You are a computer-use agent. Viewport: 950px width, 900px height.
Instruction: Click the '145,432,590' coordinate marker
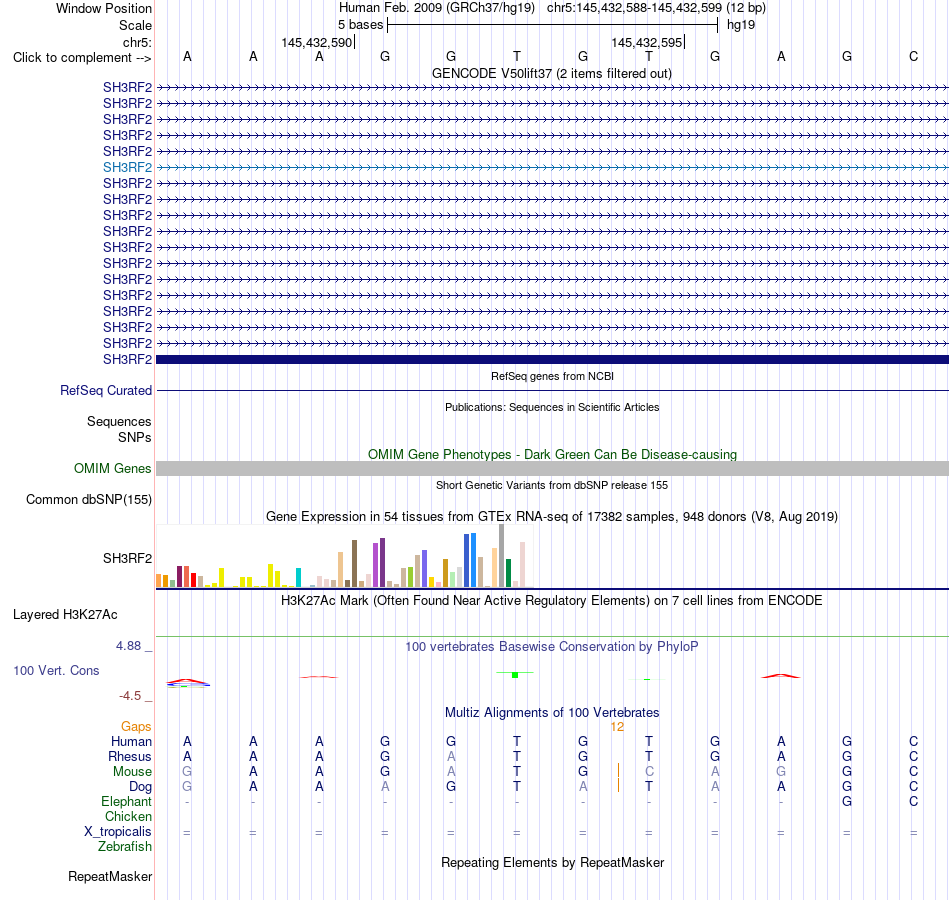pyautogui.click(x=316, y=42)
